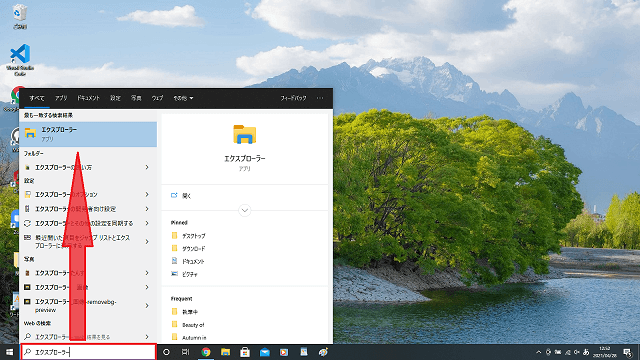The height and width of the screenshot is (360, 640).
Task: Click the Windows Start button
Action: 9,352
